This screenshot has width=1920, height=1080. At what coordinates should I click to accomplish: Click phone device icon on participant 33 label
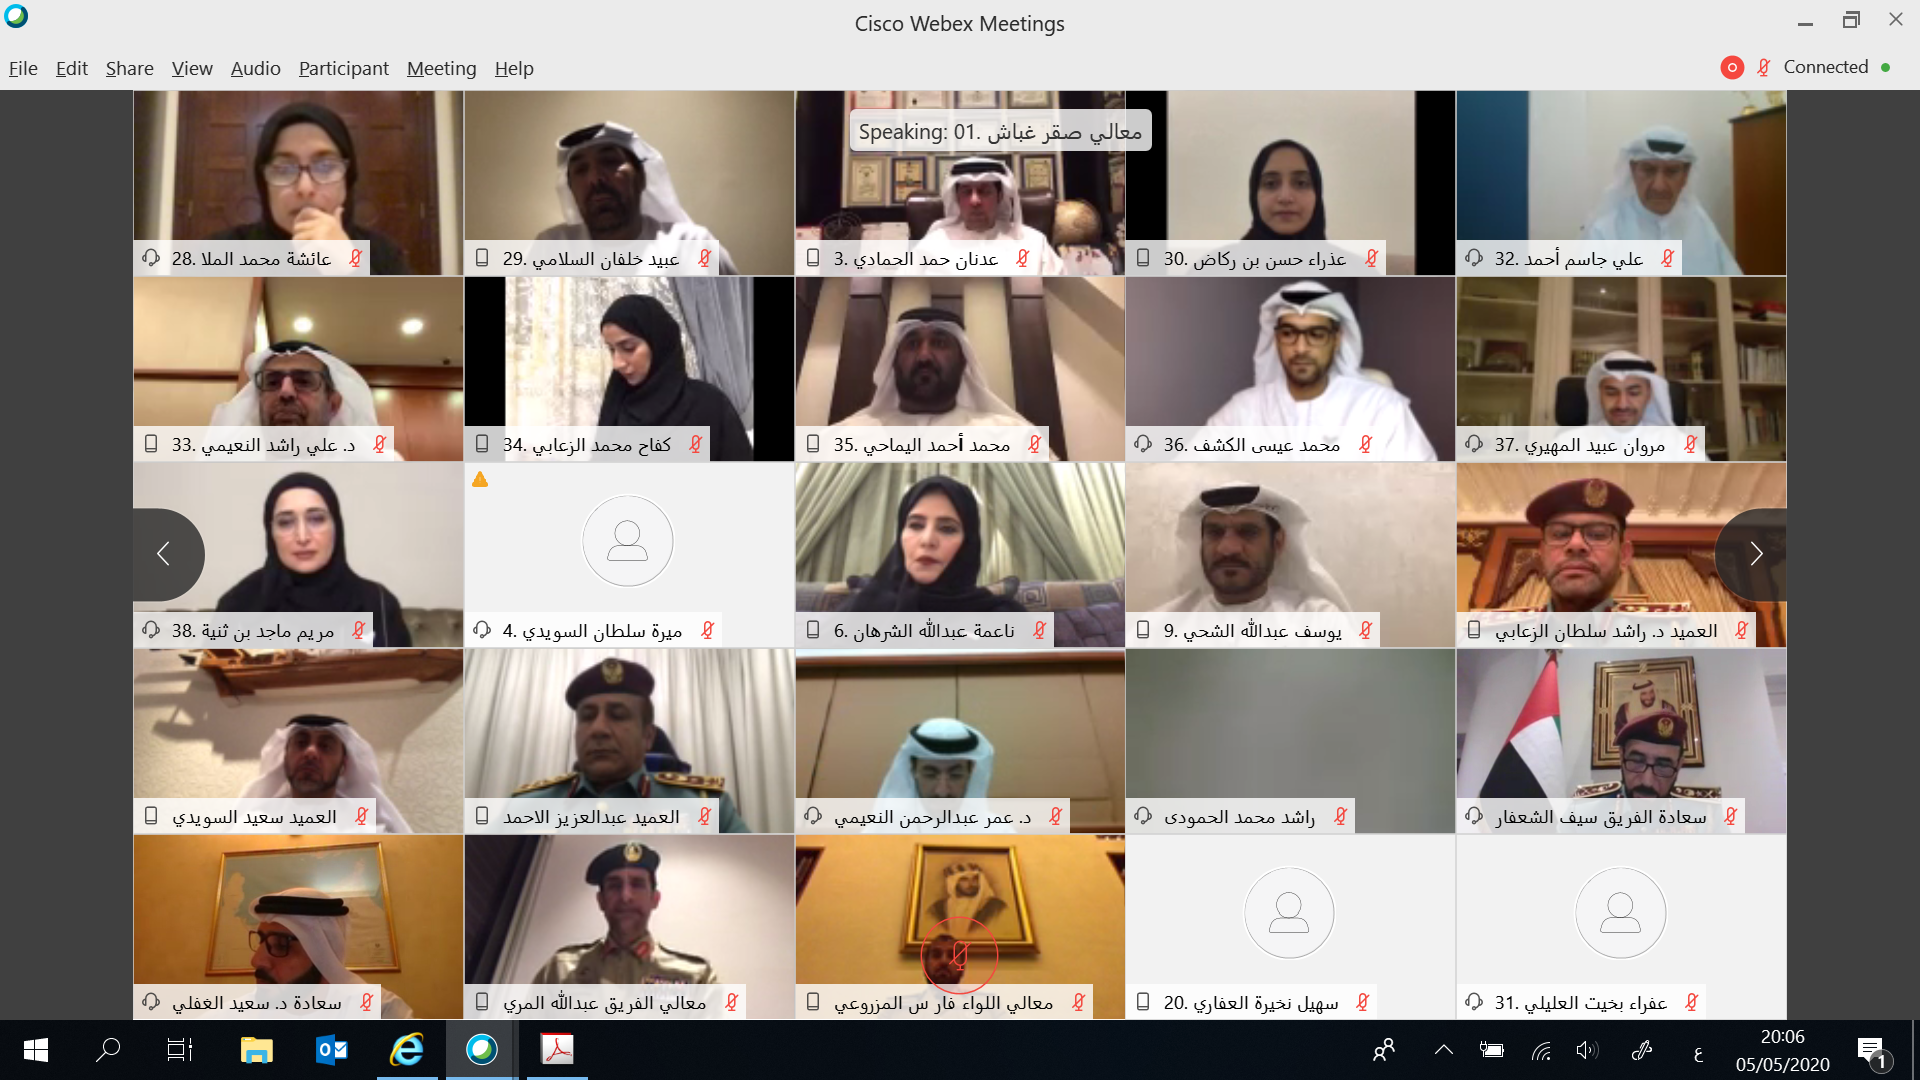[x=151, y=444]
